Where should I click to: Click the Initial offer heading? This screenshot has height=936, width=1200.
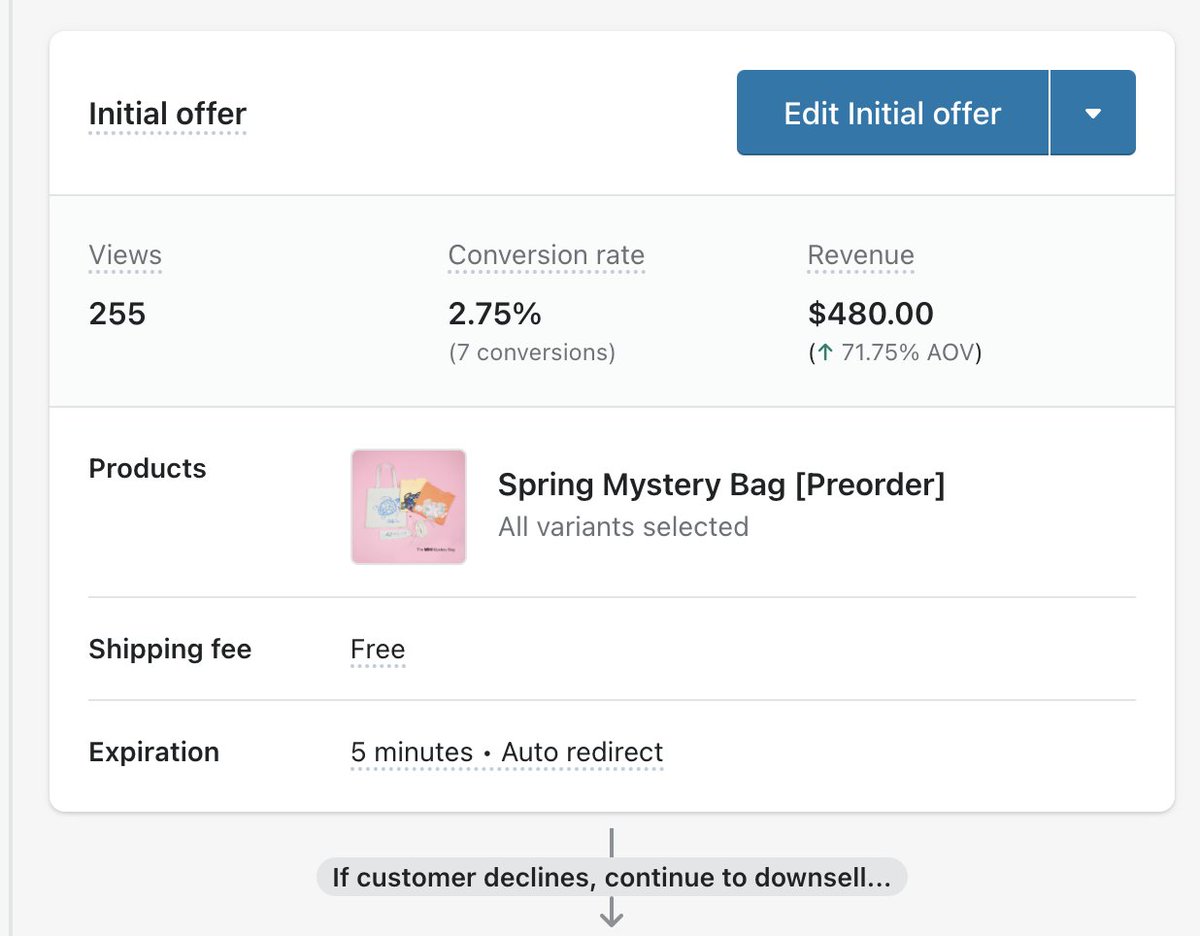[x=167, y=114]
